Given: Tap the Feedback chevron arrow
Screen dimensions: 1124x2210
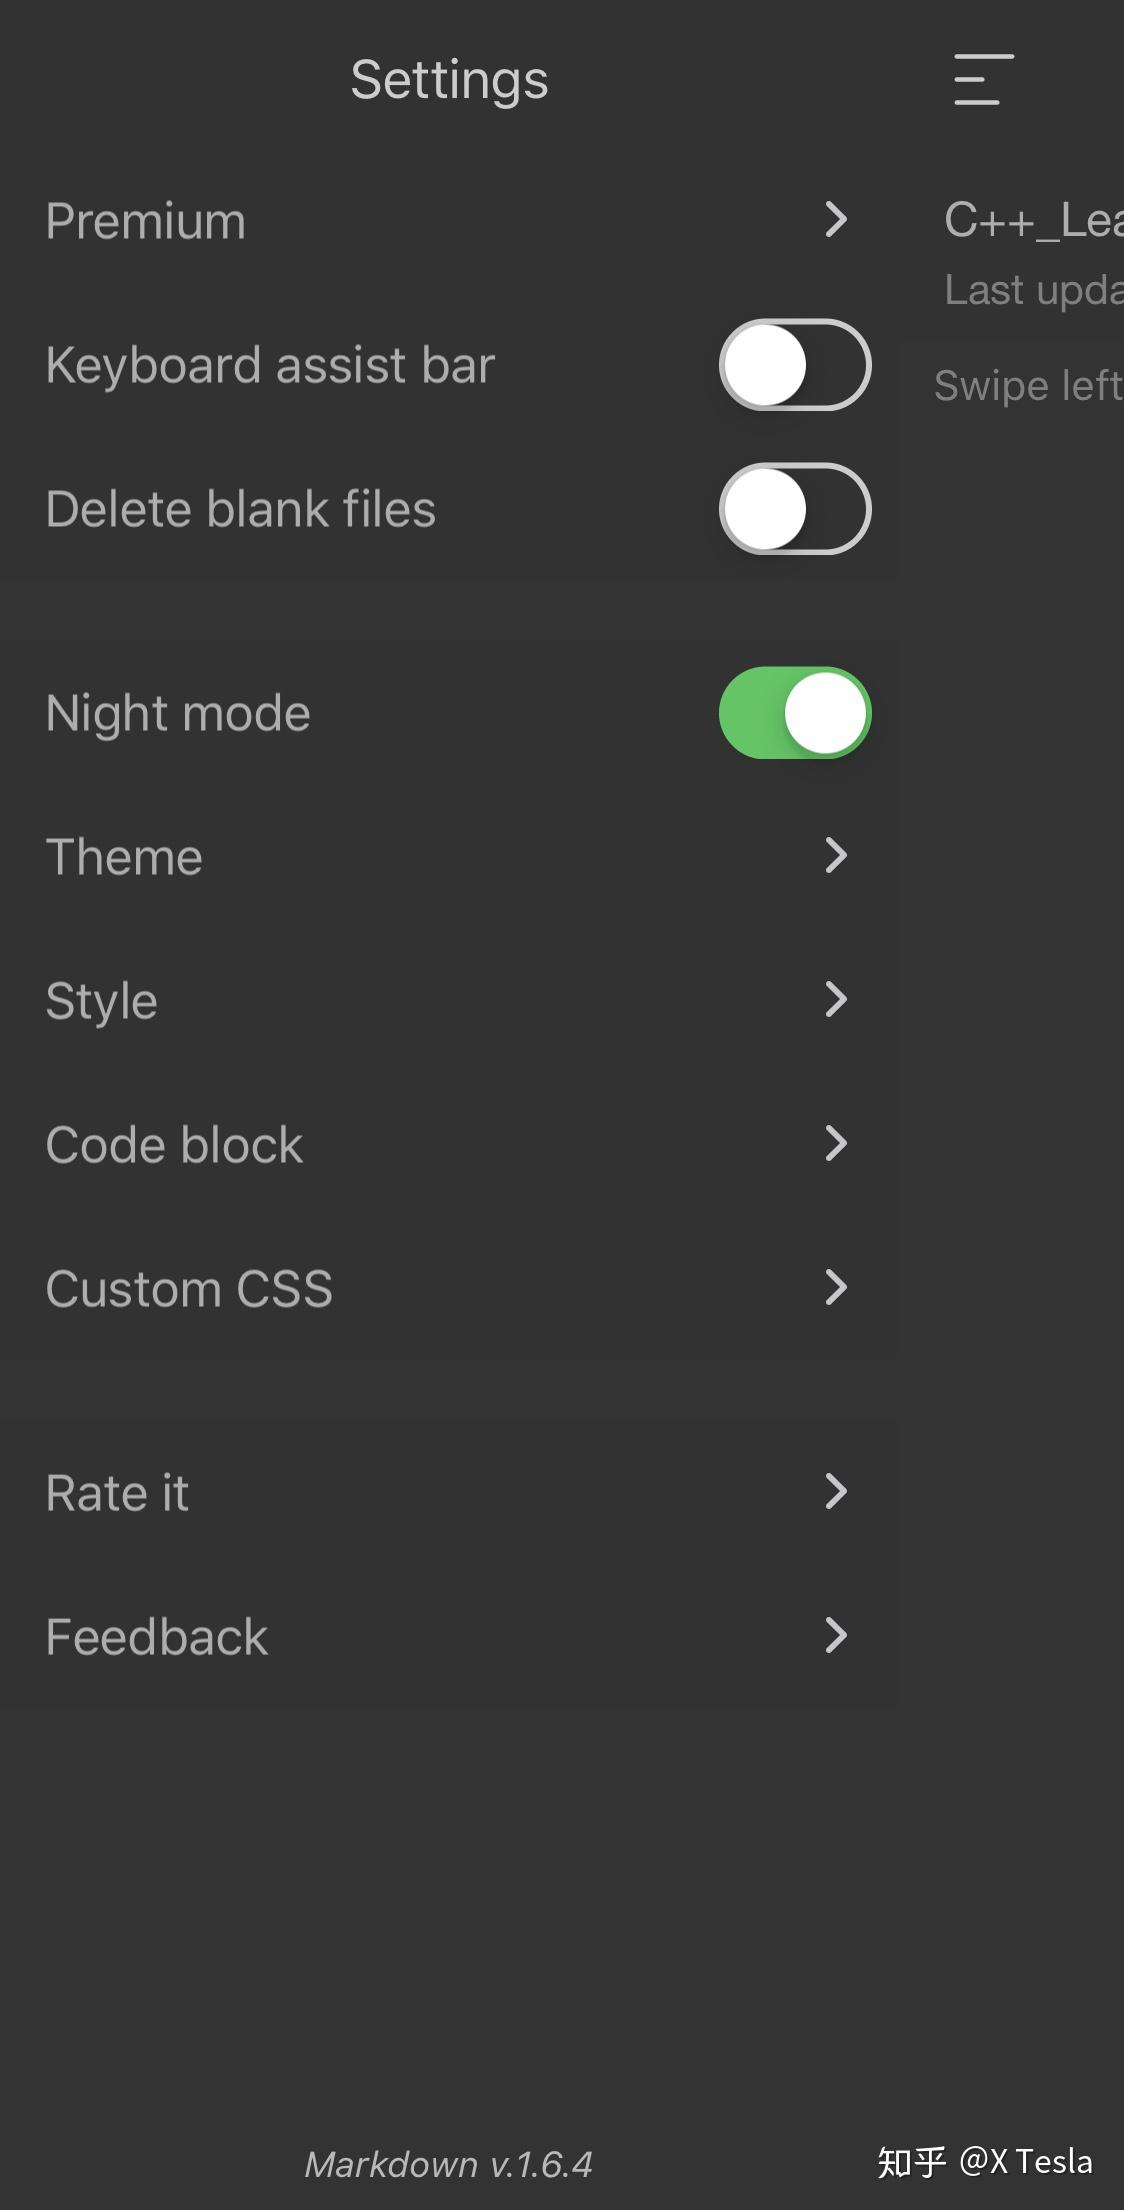Looking at the screenshot, I should pos(836,1636).
